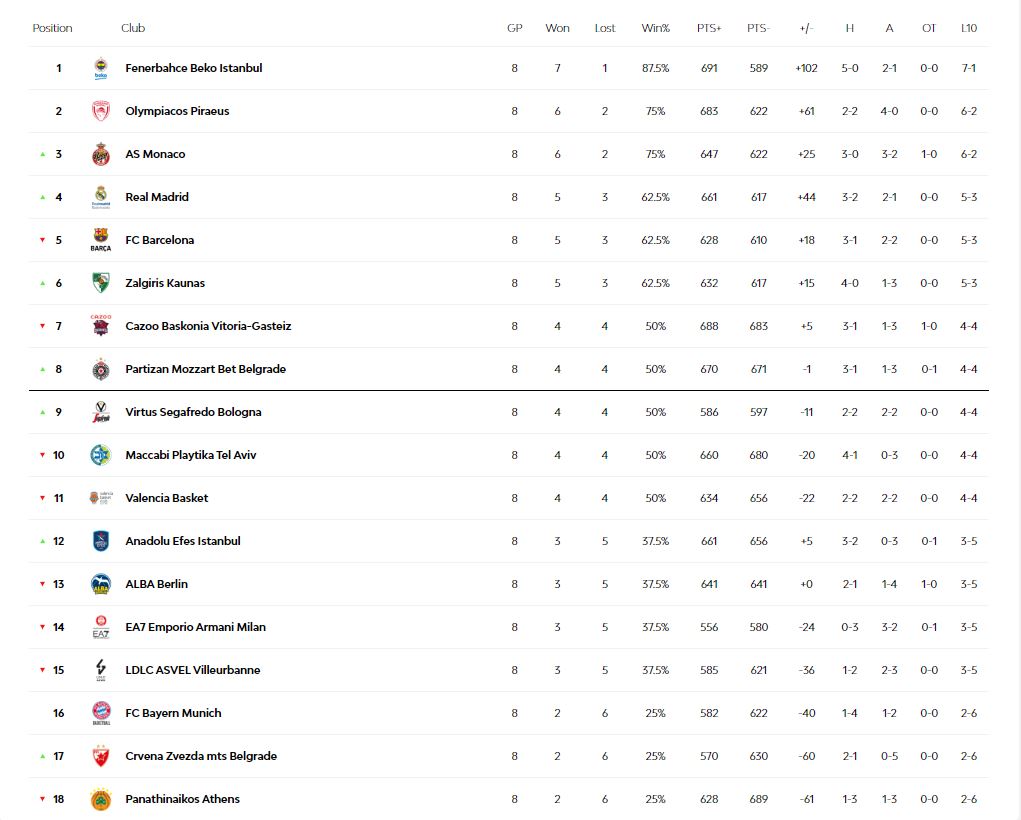1021x820 pixels.
Task: Click the Position column header
Action: tap(52, 28)
